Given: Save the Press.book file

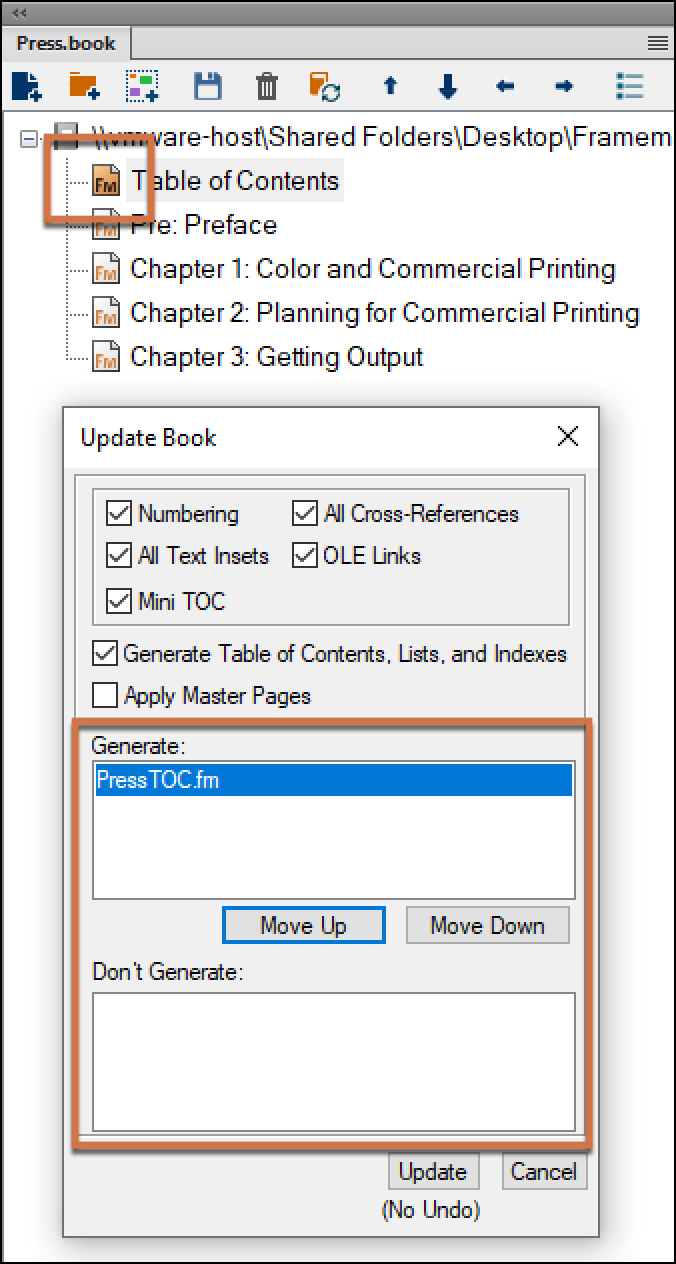Looking at the screenshot, I should pyautogui.click(x=207, y=87).
